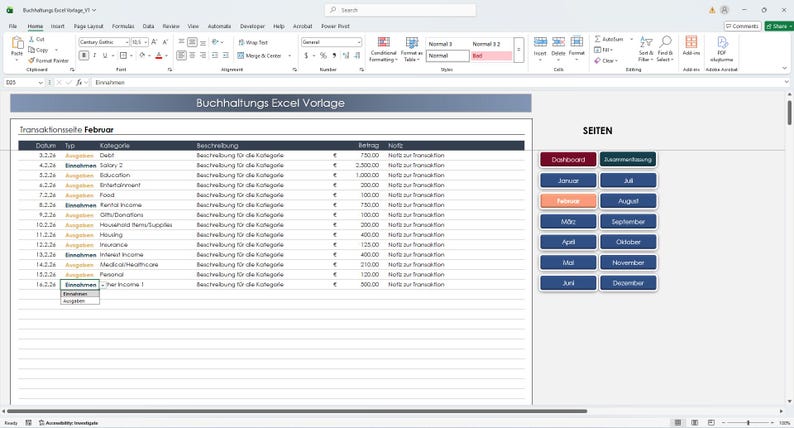Click Decrease Decimal icon
This screenshot has width=794, height=428.
click(357, 55)
